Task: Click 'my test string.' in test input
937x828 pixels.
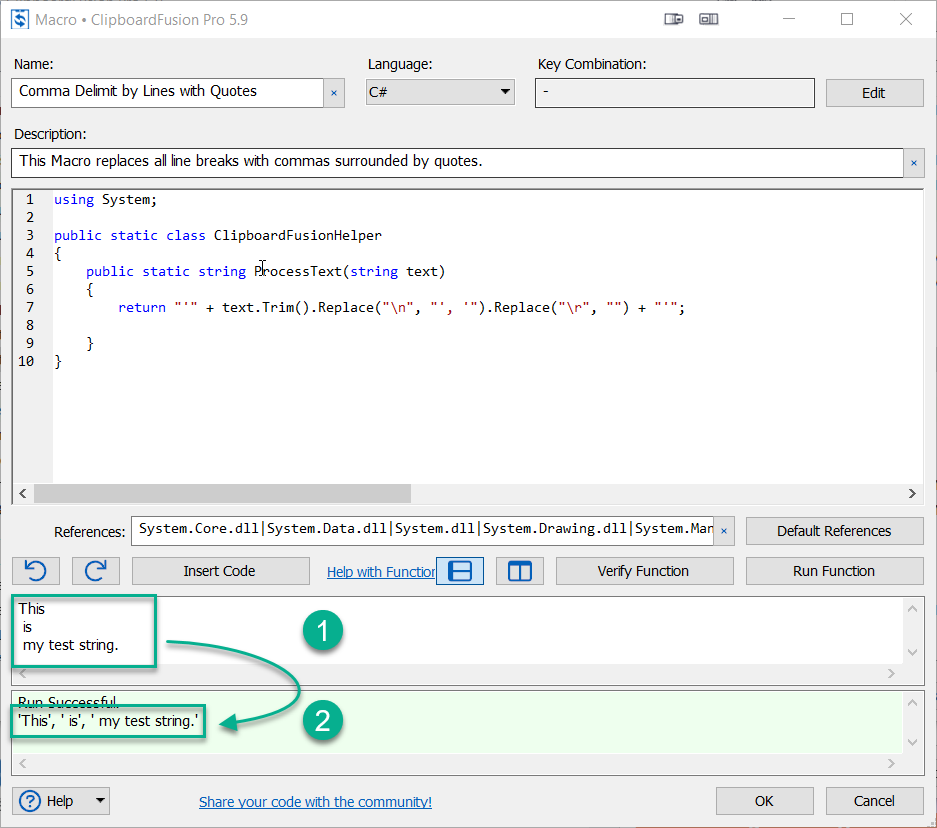Action: [x=71, y=645]
